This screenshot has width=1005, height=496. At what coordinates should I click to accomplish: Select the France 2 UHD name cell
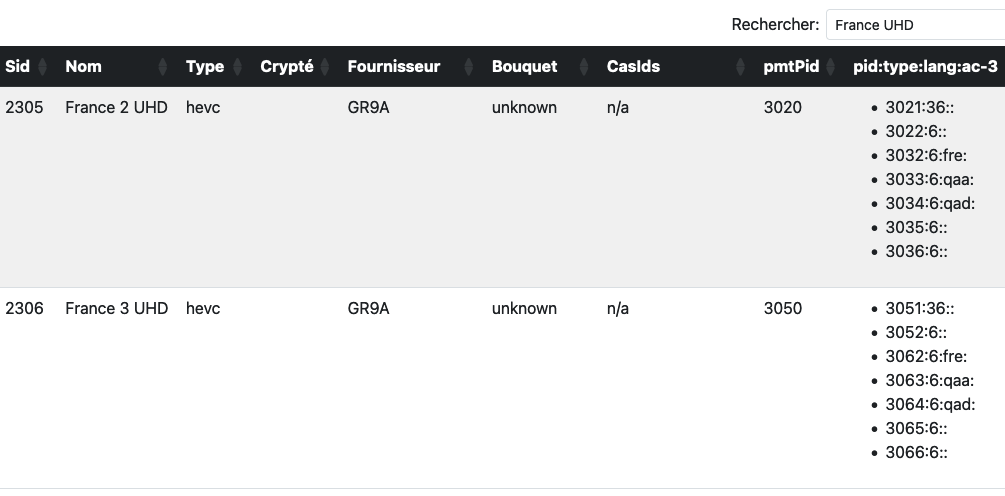click(x=117, y=108)
